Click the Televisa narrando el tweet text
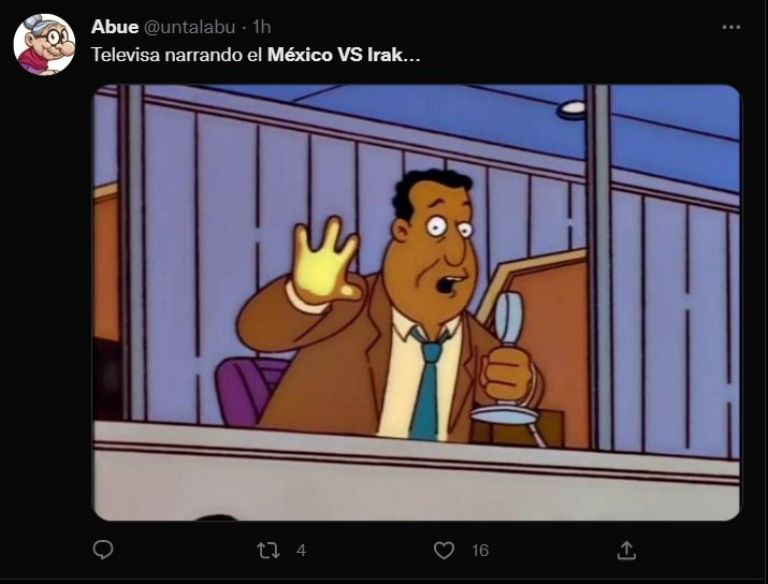768x584 pixels. click(x=177, y=55)
